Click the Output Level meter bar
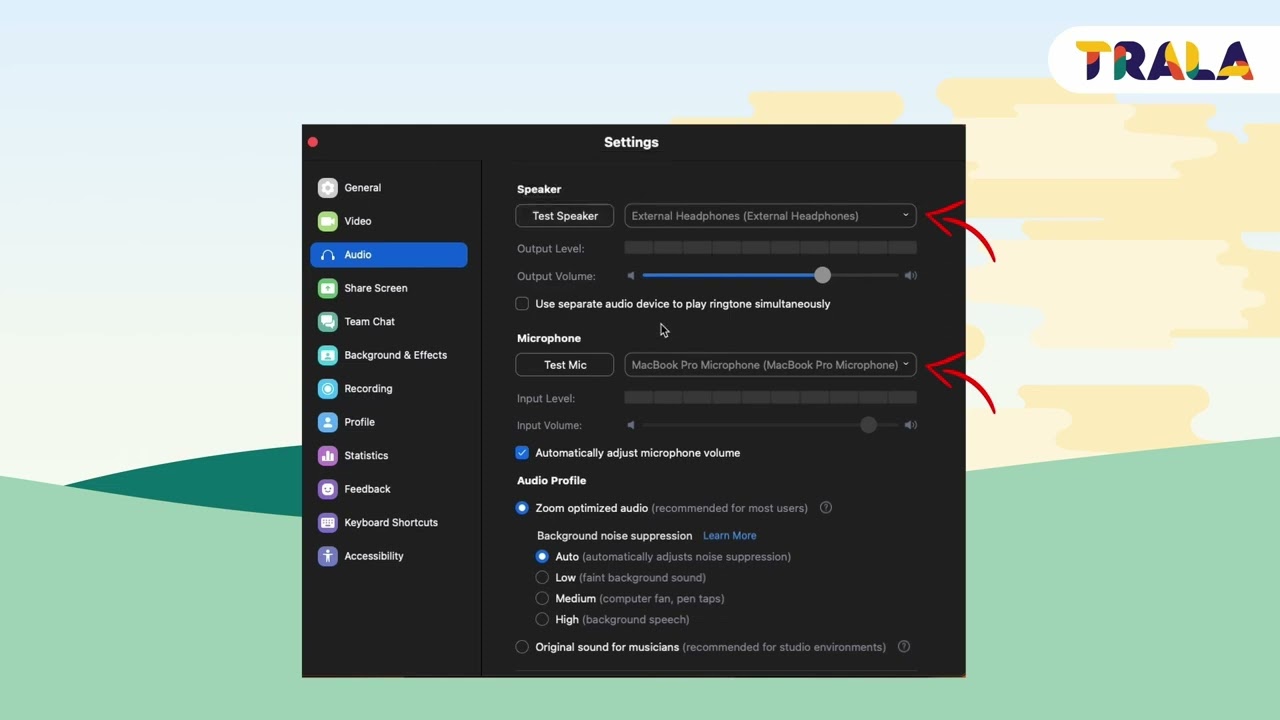The width and height of the screenshot is (1280, 720). pyautogui.click(x=770, y=248)
